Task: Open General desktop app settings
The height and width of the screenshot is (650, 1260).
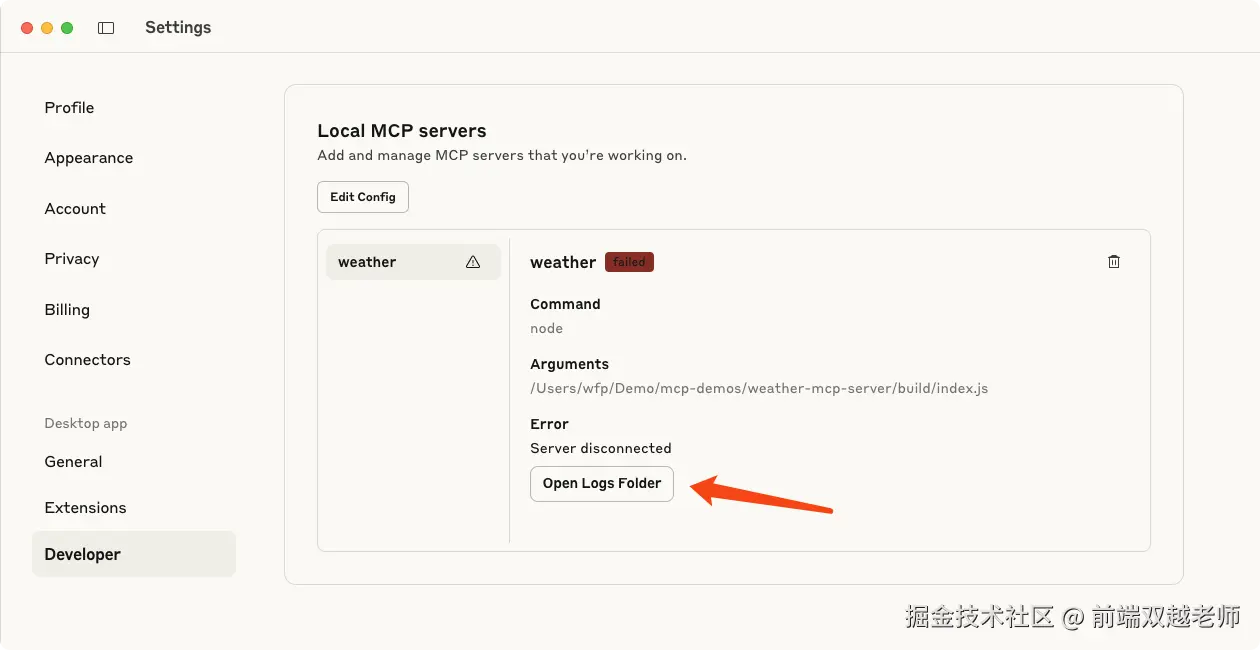Action: coord(73,462)
